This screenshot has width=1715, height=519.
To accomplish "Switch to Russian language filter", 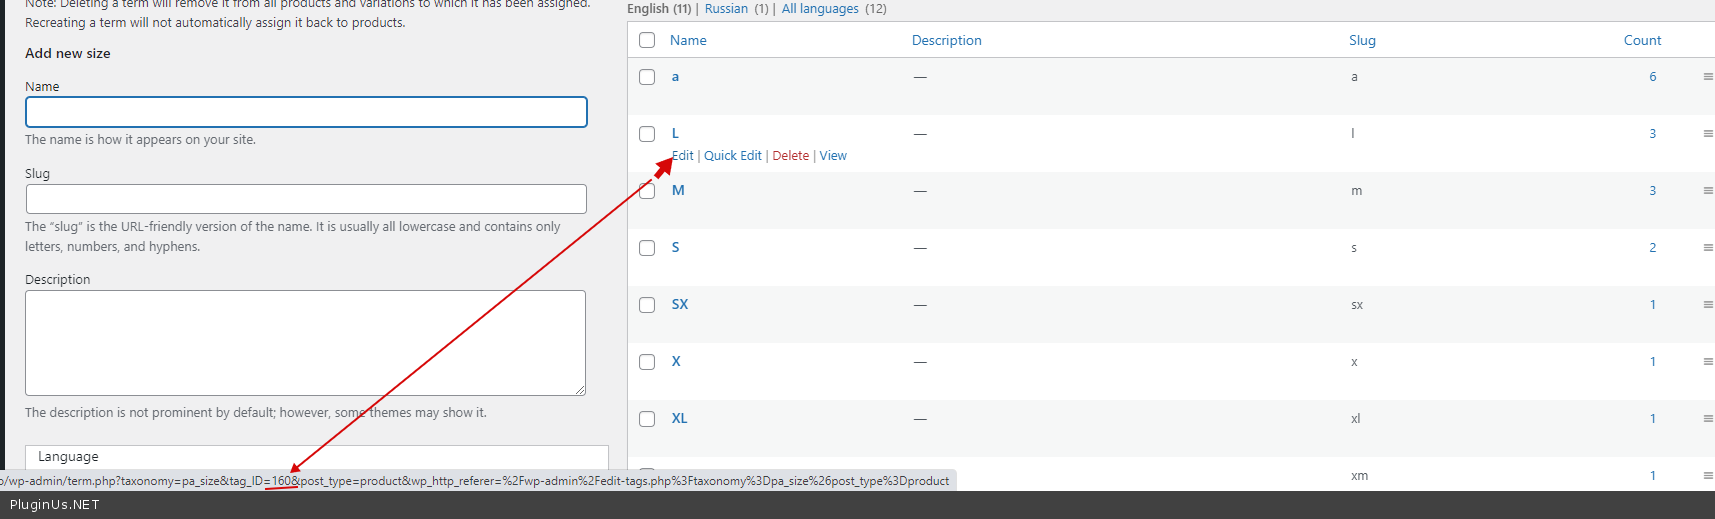I will point(726,9).
